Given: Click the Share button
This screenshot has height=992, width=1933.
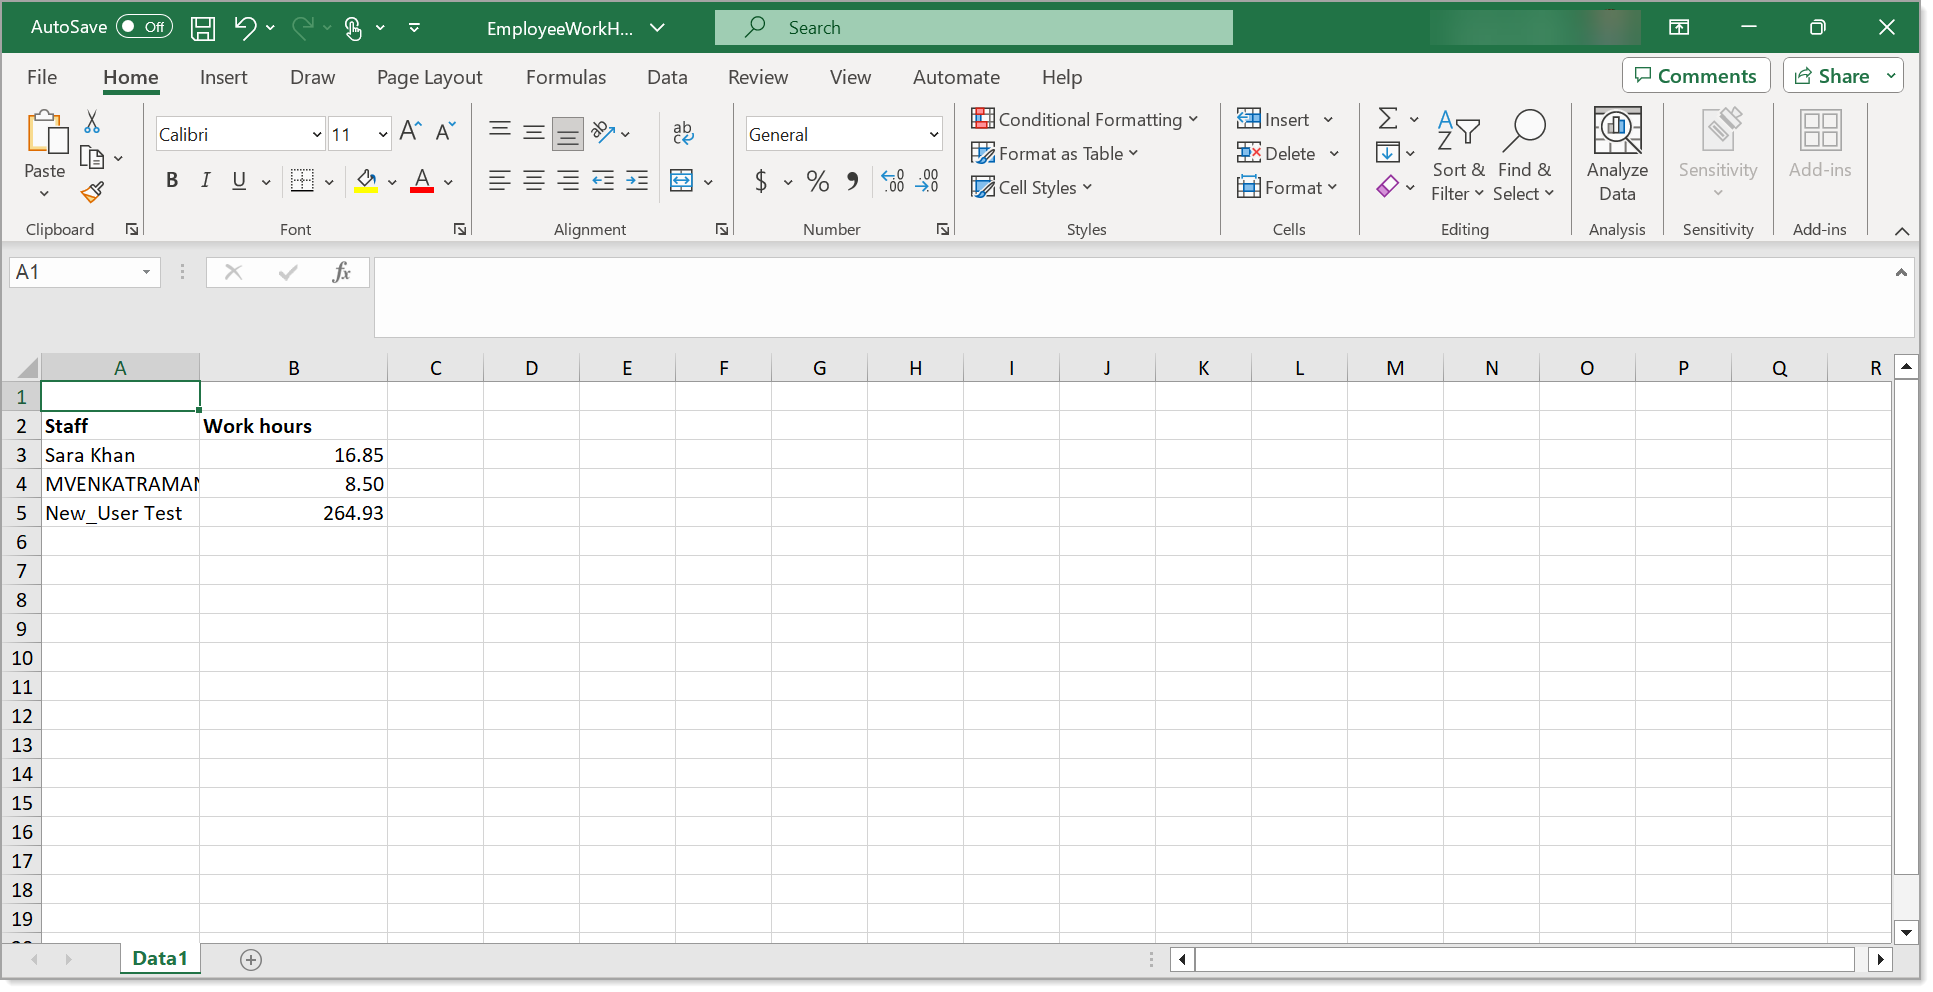Looking at the screenshot, I should [x=1832, y=76].
